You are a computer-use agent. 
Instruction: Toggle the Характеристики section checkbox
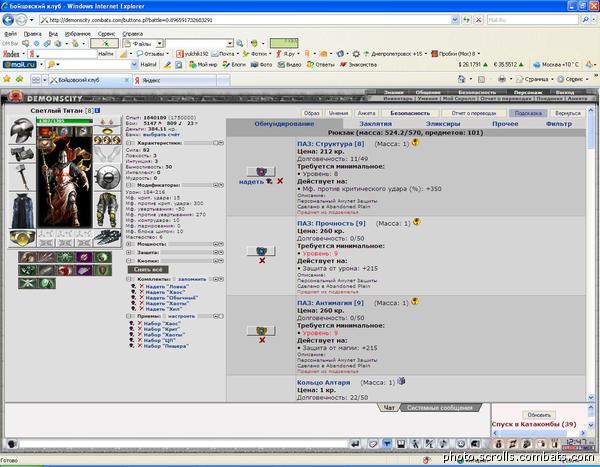[x=130, y=143]
